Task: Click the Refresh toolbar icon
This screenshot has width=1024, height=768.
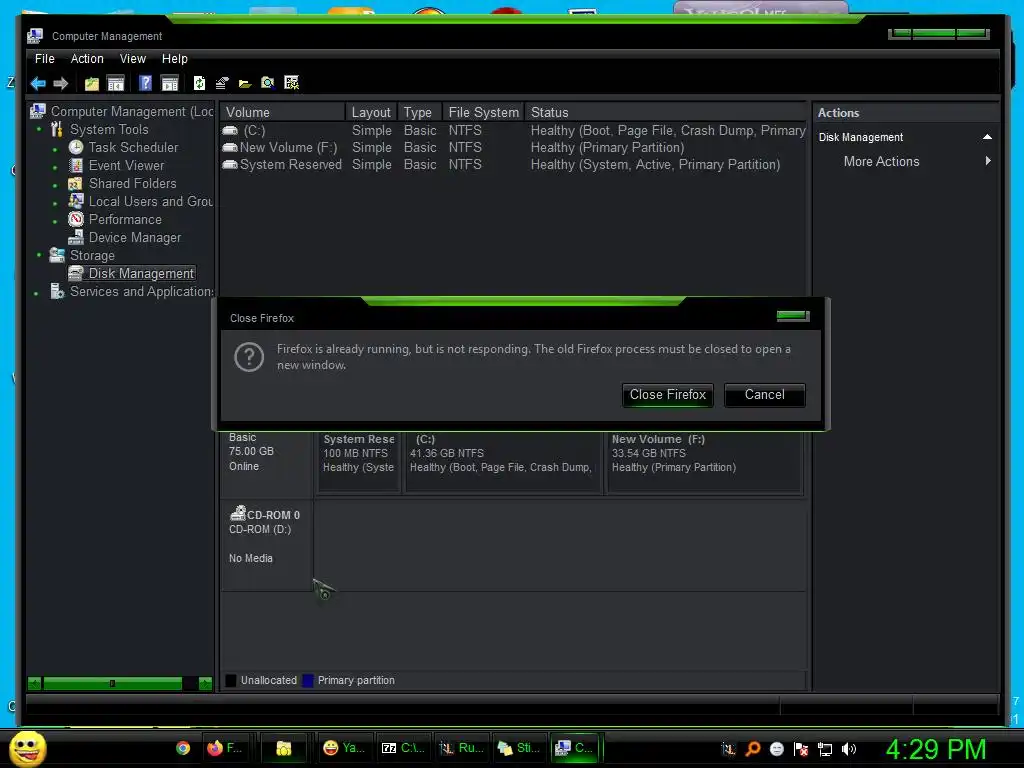Action: click(x=199, y=83)
